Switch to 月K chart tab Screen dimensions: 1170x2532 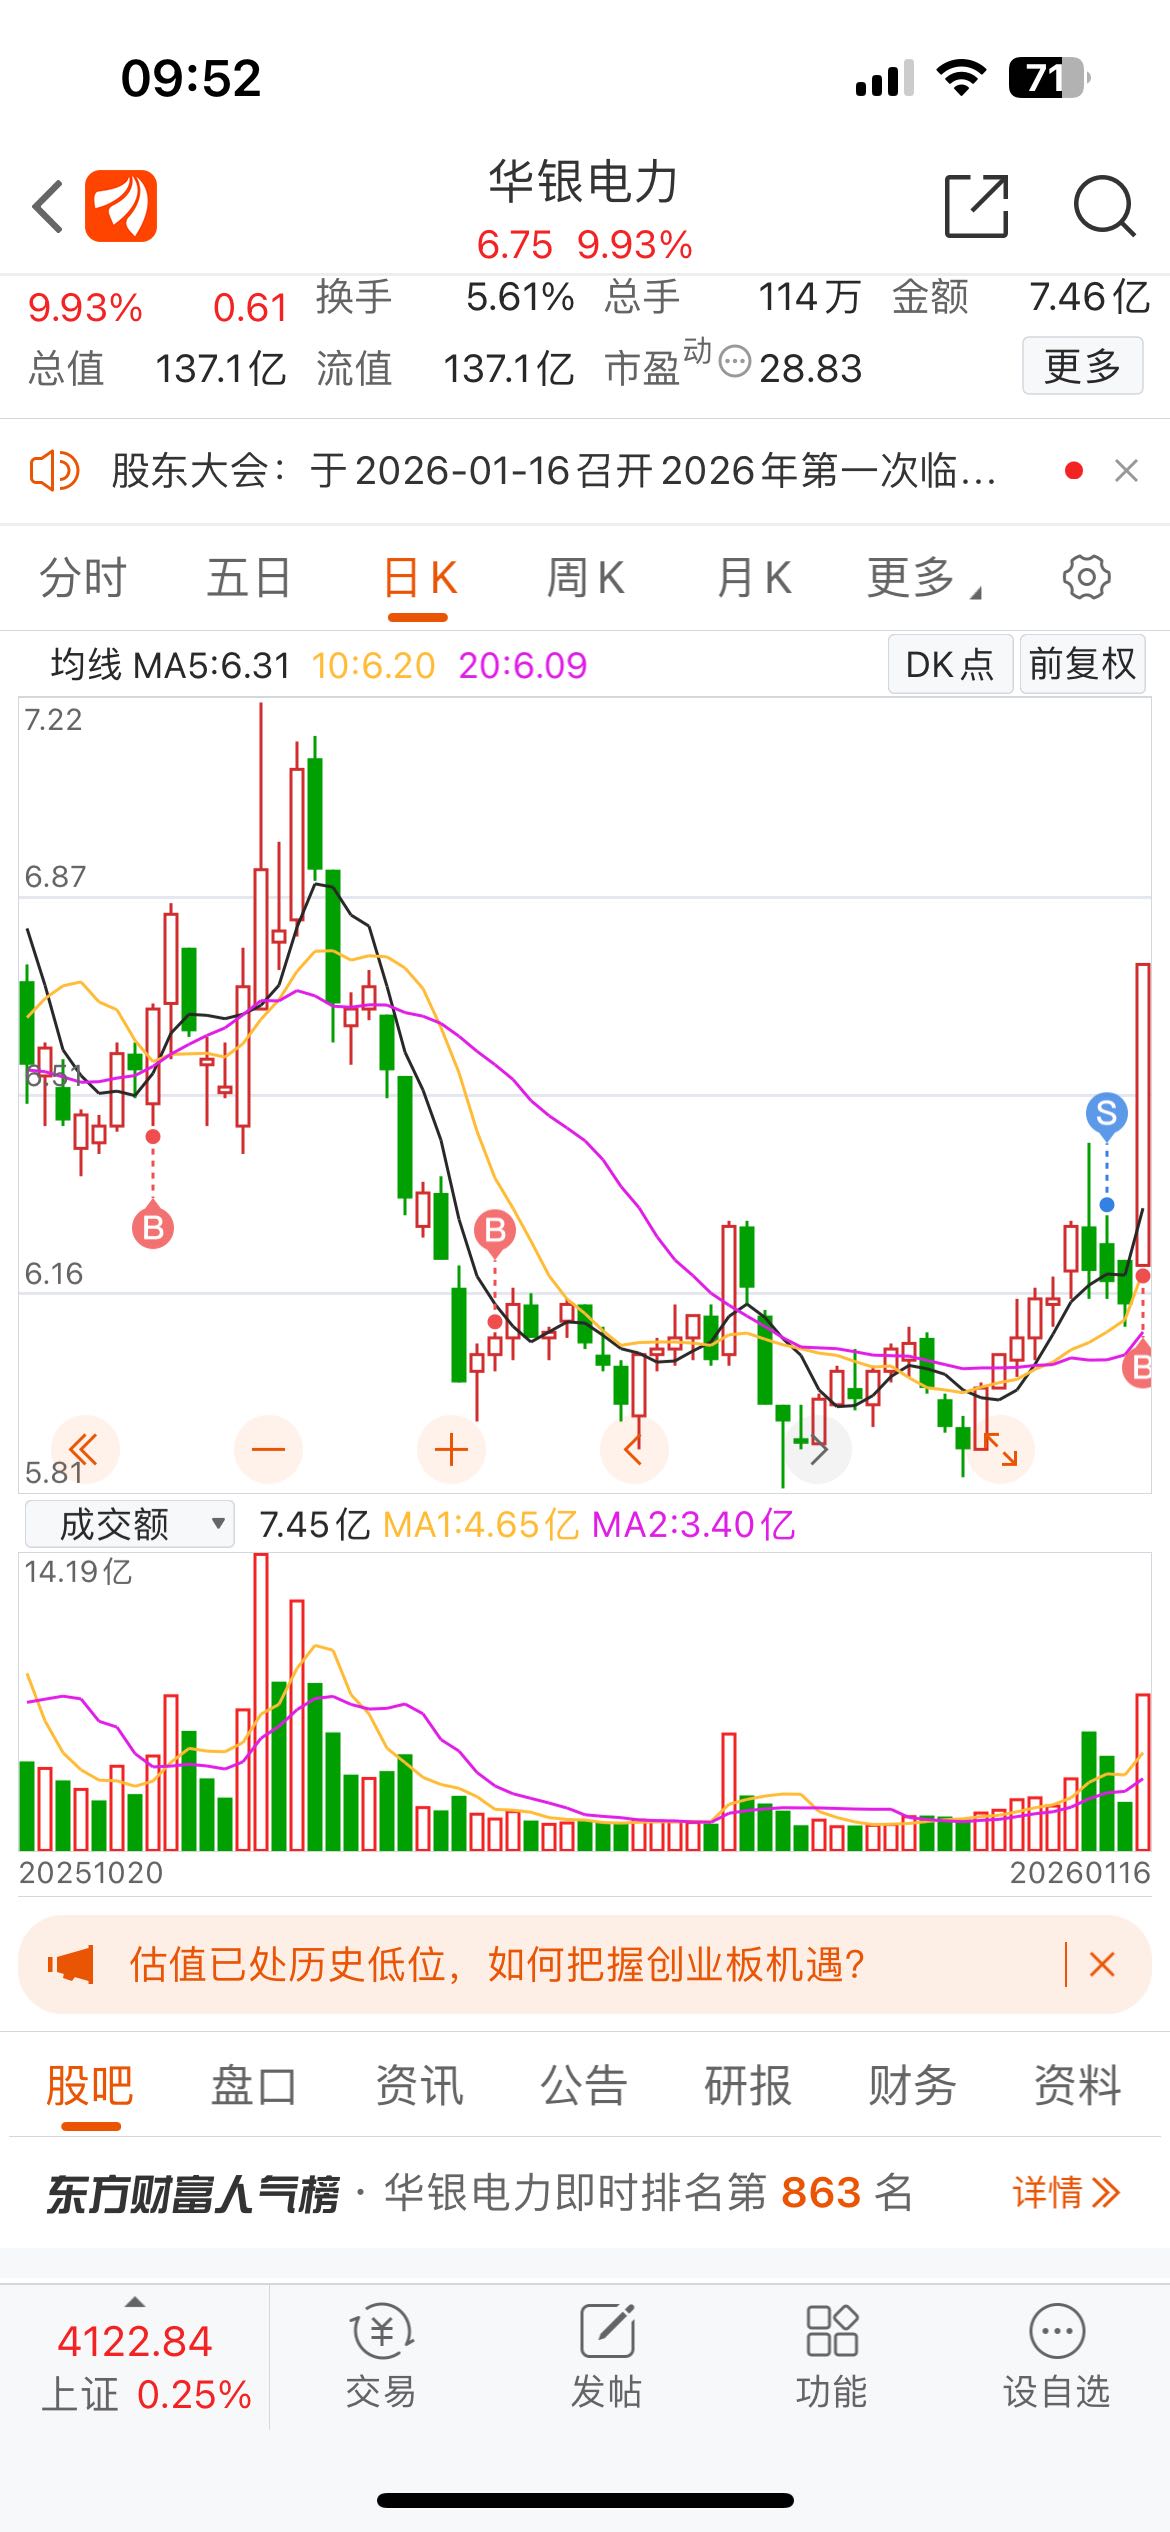pos(754,578)
